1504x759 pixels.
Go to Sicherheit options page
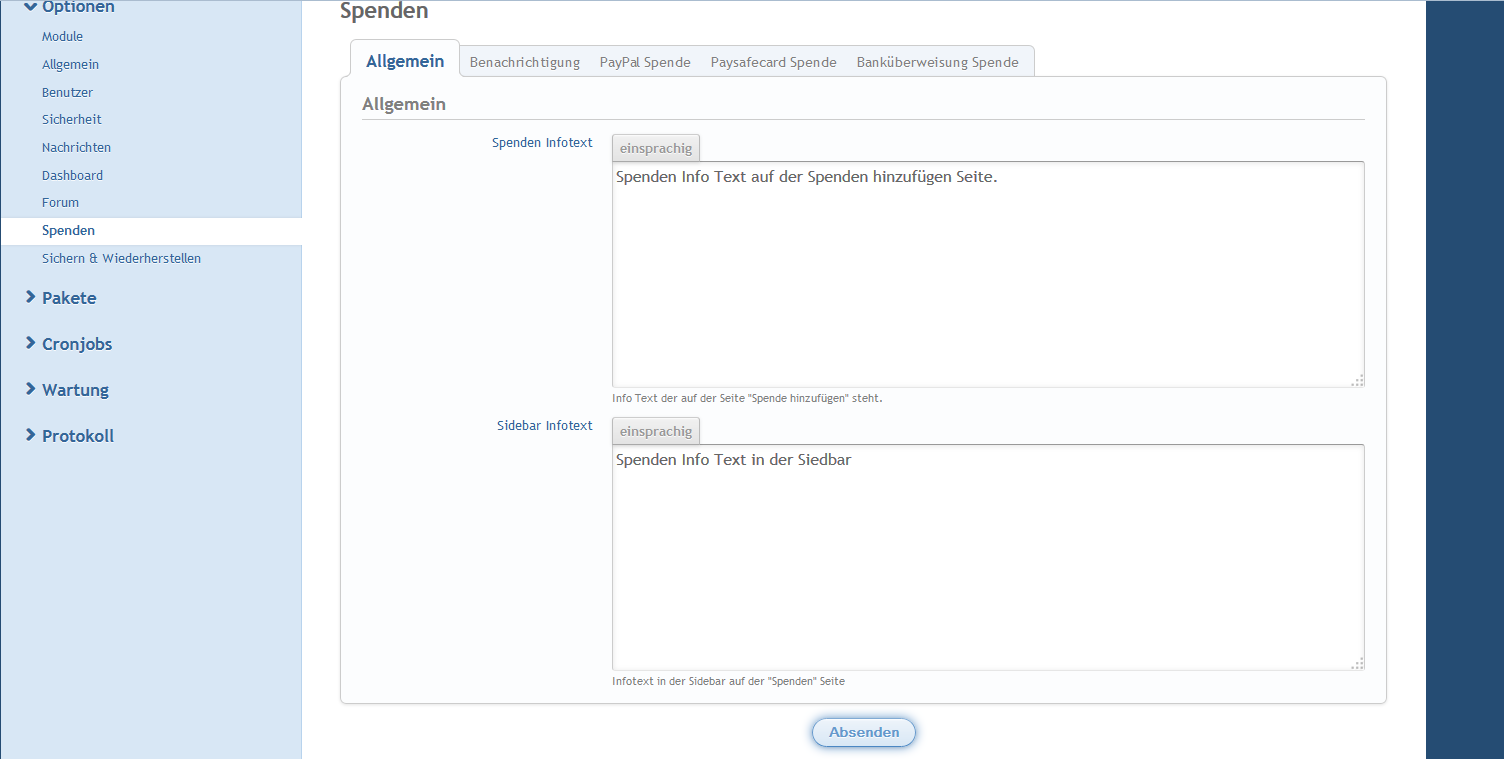[x=71, y=120]
